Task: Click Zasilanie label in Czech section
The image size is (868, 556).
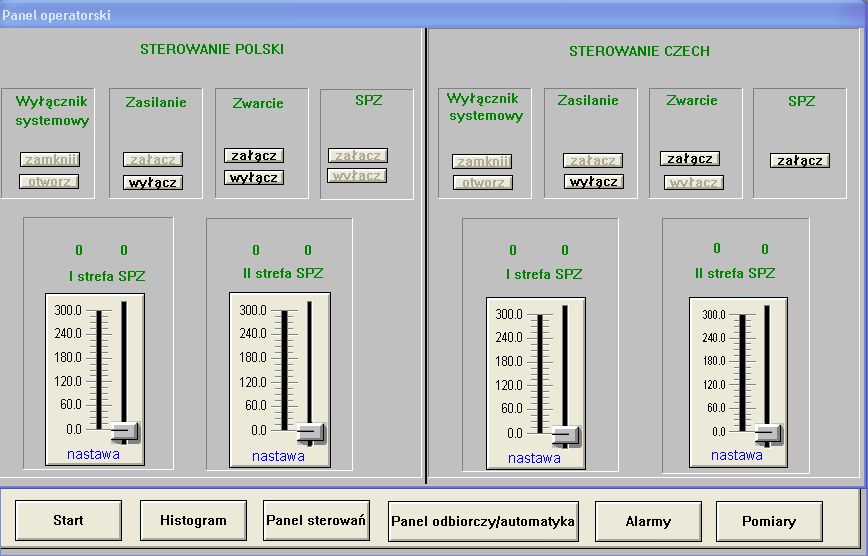Action: (588, 101)
